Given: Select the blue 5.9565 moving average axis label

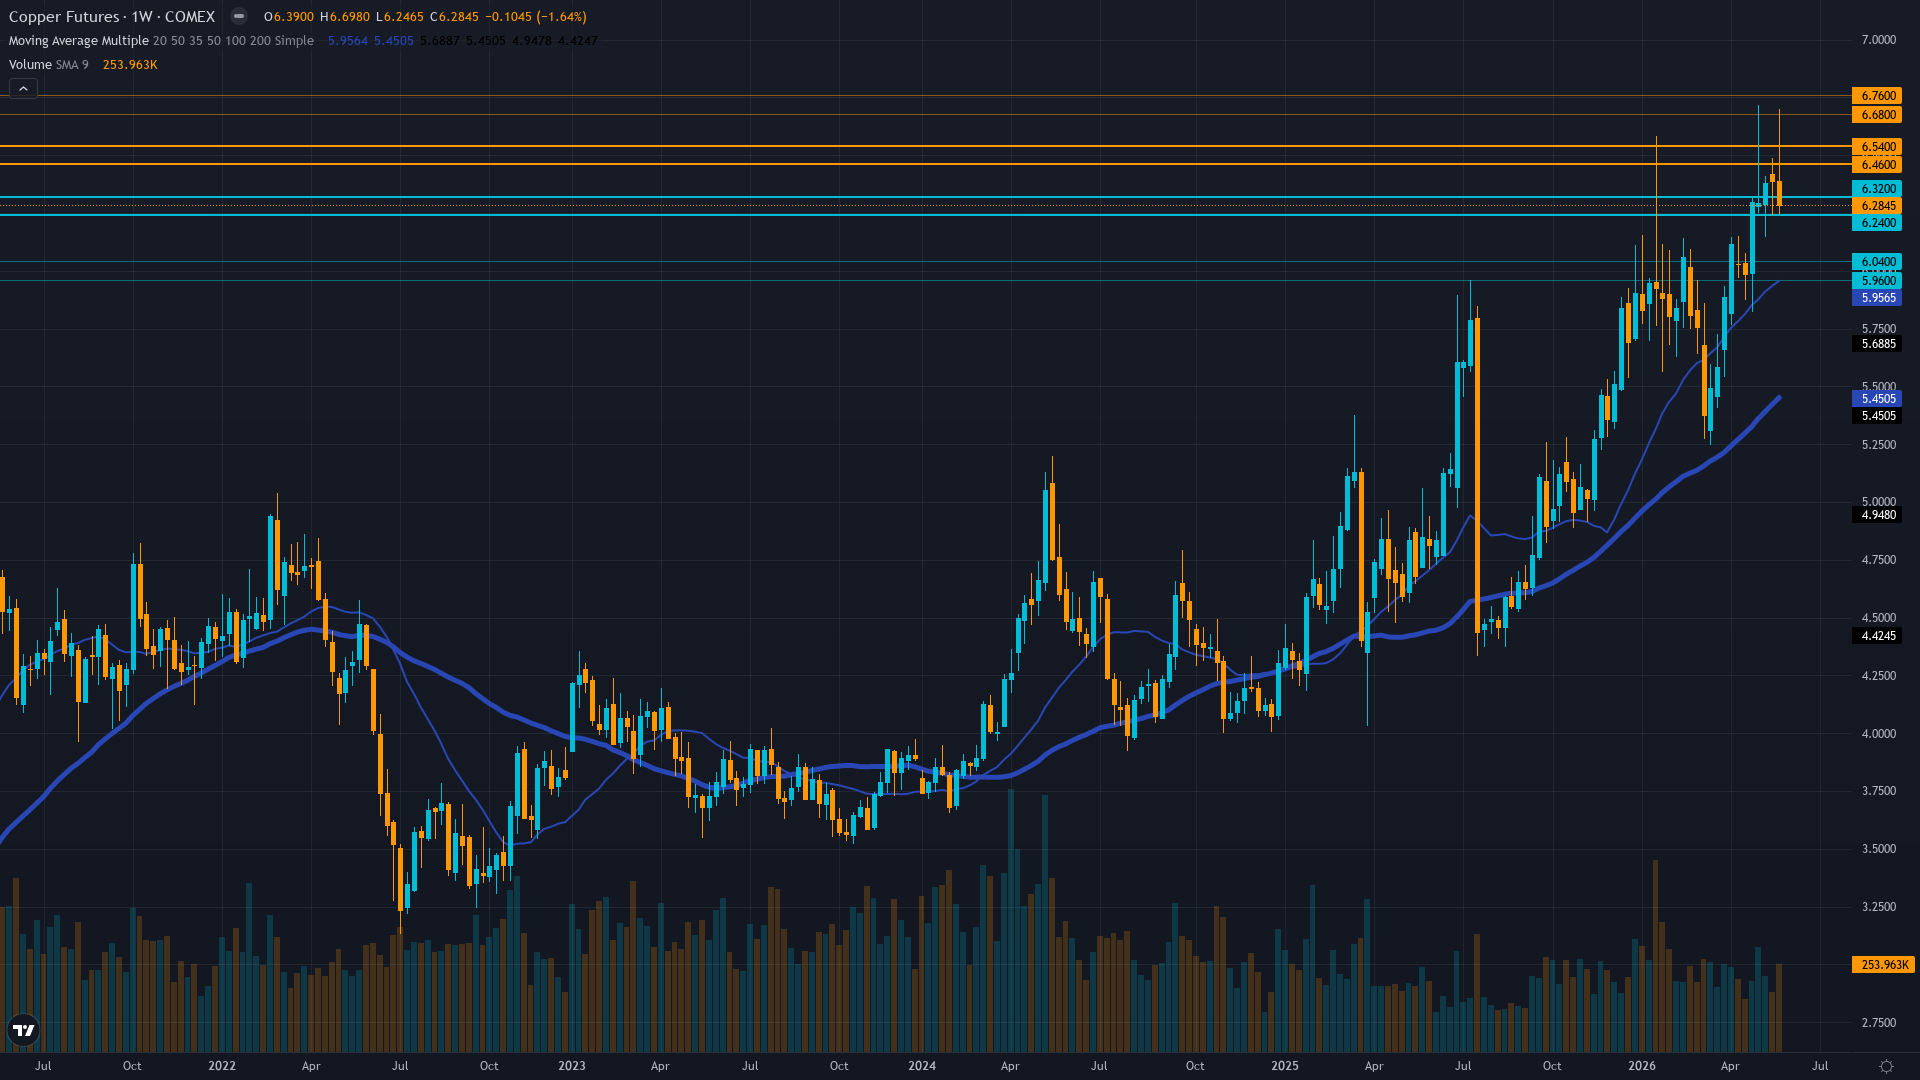Looking at the screenshot, I should (1877, 298).
